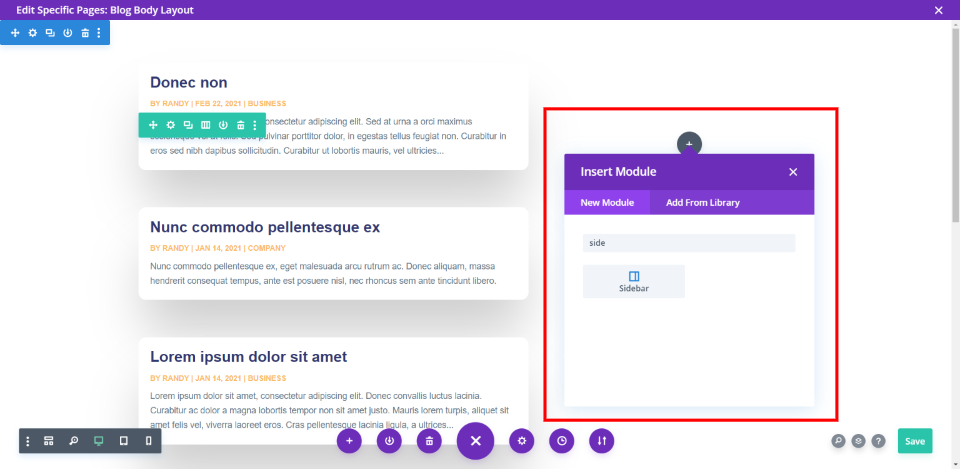Viewport: 960px width, 469px height.
Task: Click the blue section move icon
Action: click(x=15, y=32)
